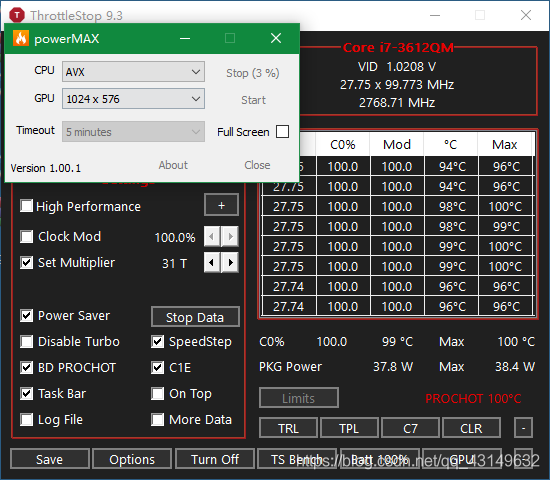Click the minus button next to CLR
Viewport: 550px width, 480px height.
tap(523, 428)
